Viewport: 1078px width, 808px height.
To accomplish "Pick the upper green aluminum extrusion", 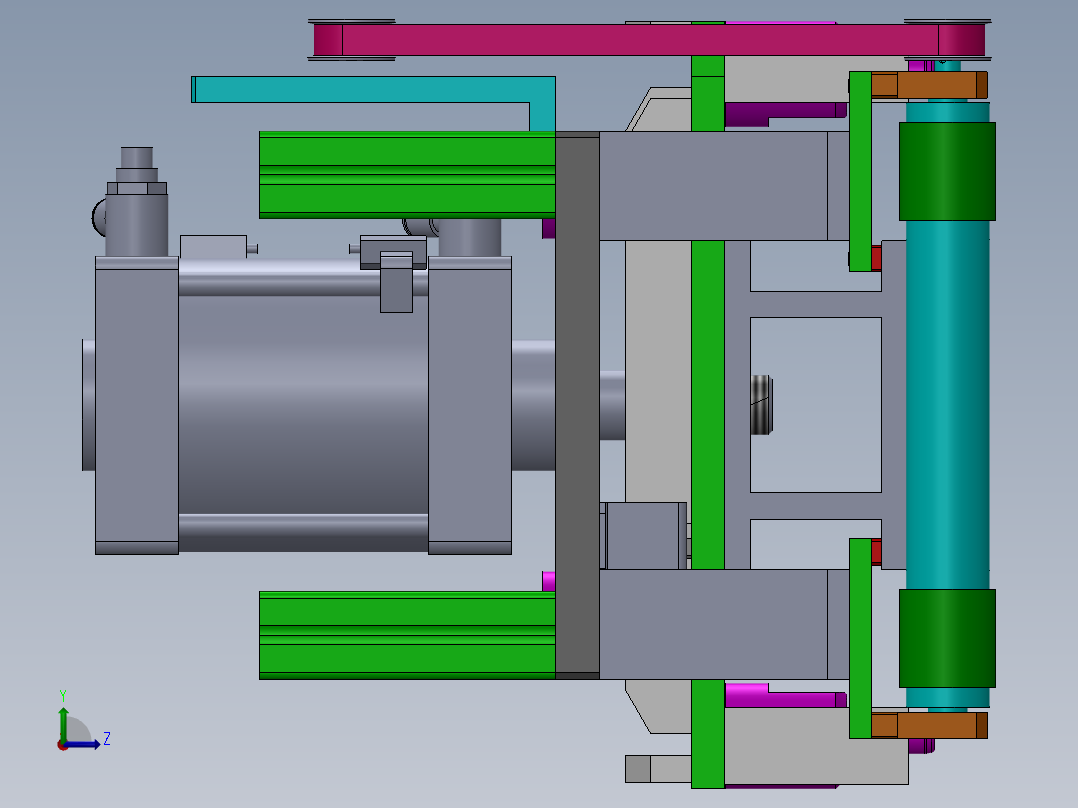I will (407, 175).
